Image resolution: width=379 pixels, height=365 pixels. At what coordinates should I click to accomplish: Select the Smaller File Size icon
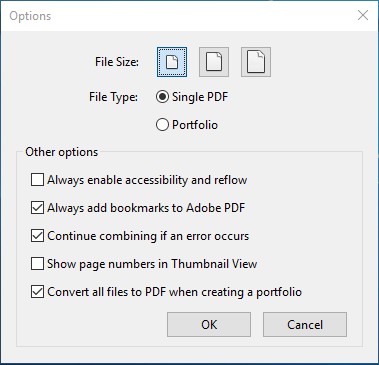point(172,62)
